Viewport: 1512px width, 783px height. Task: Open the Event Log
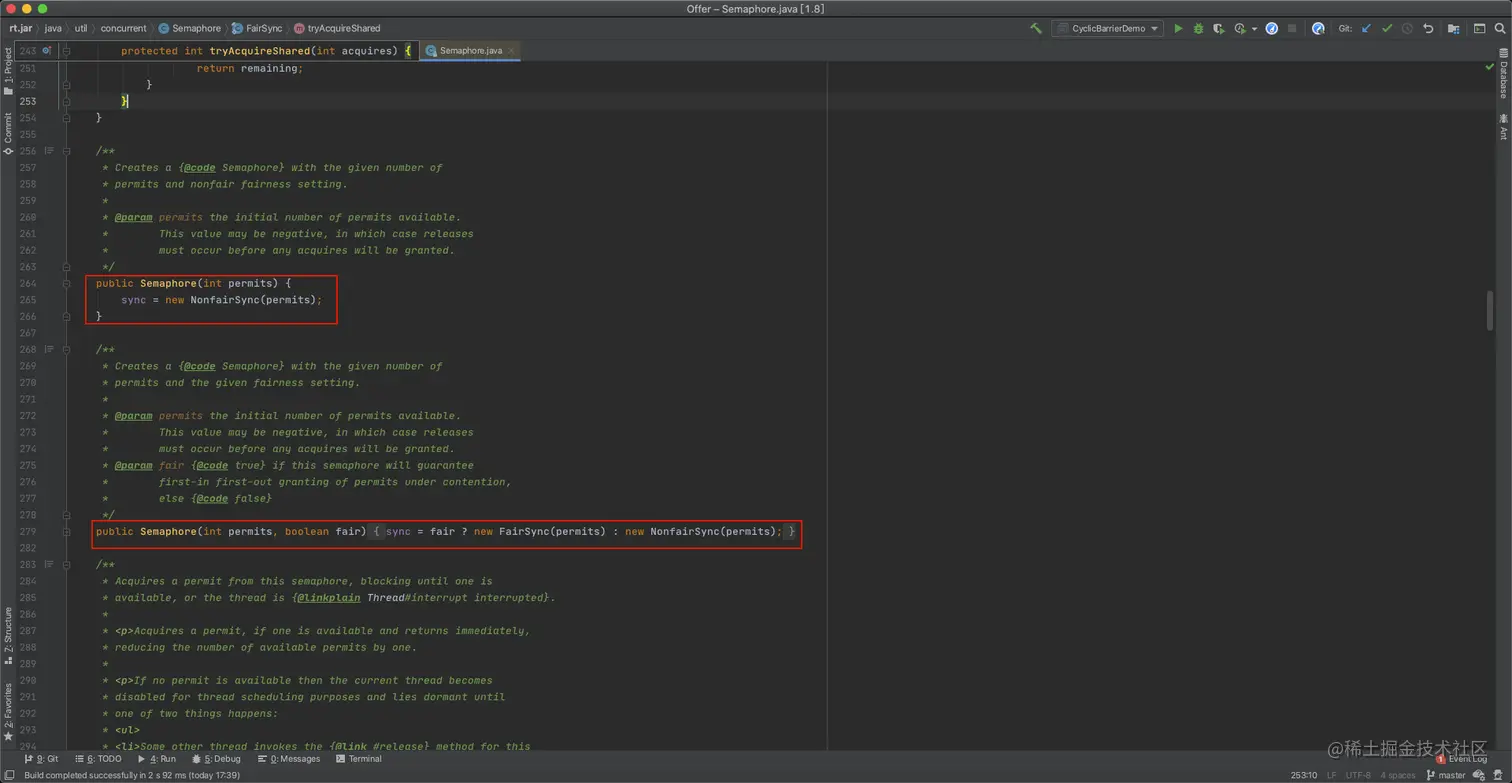click(1461, 759)
